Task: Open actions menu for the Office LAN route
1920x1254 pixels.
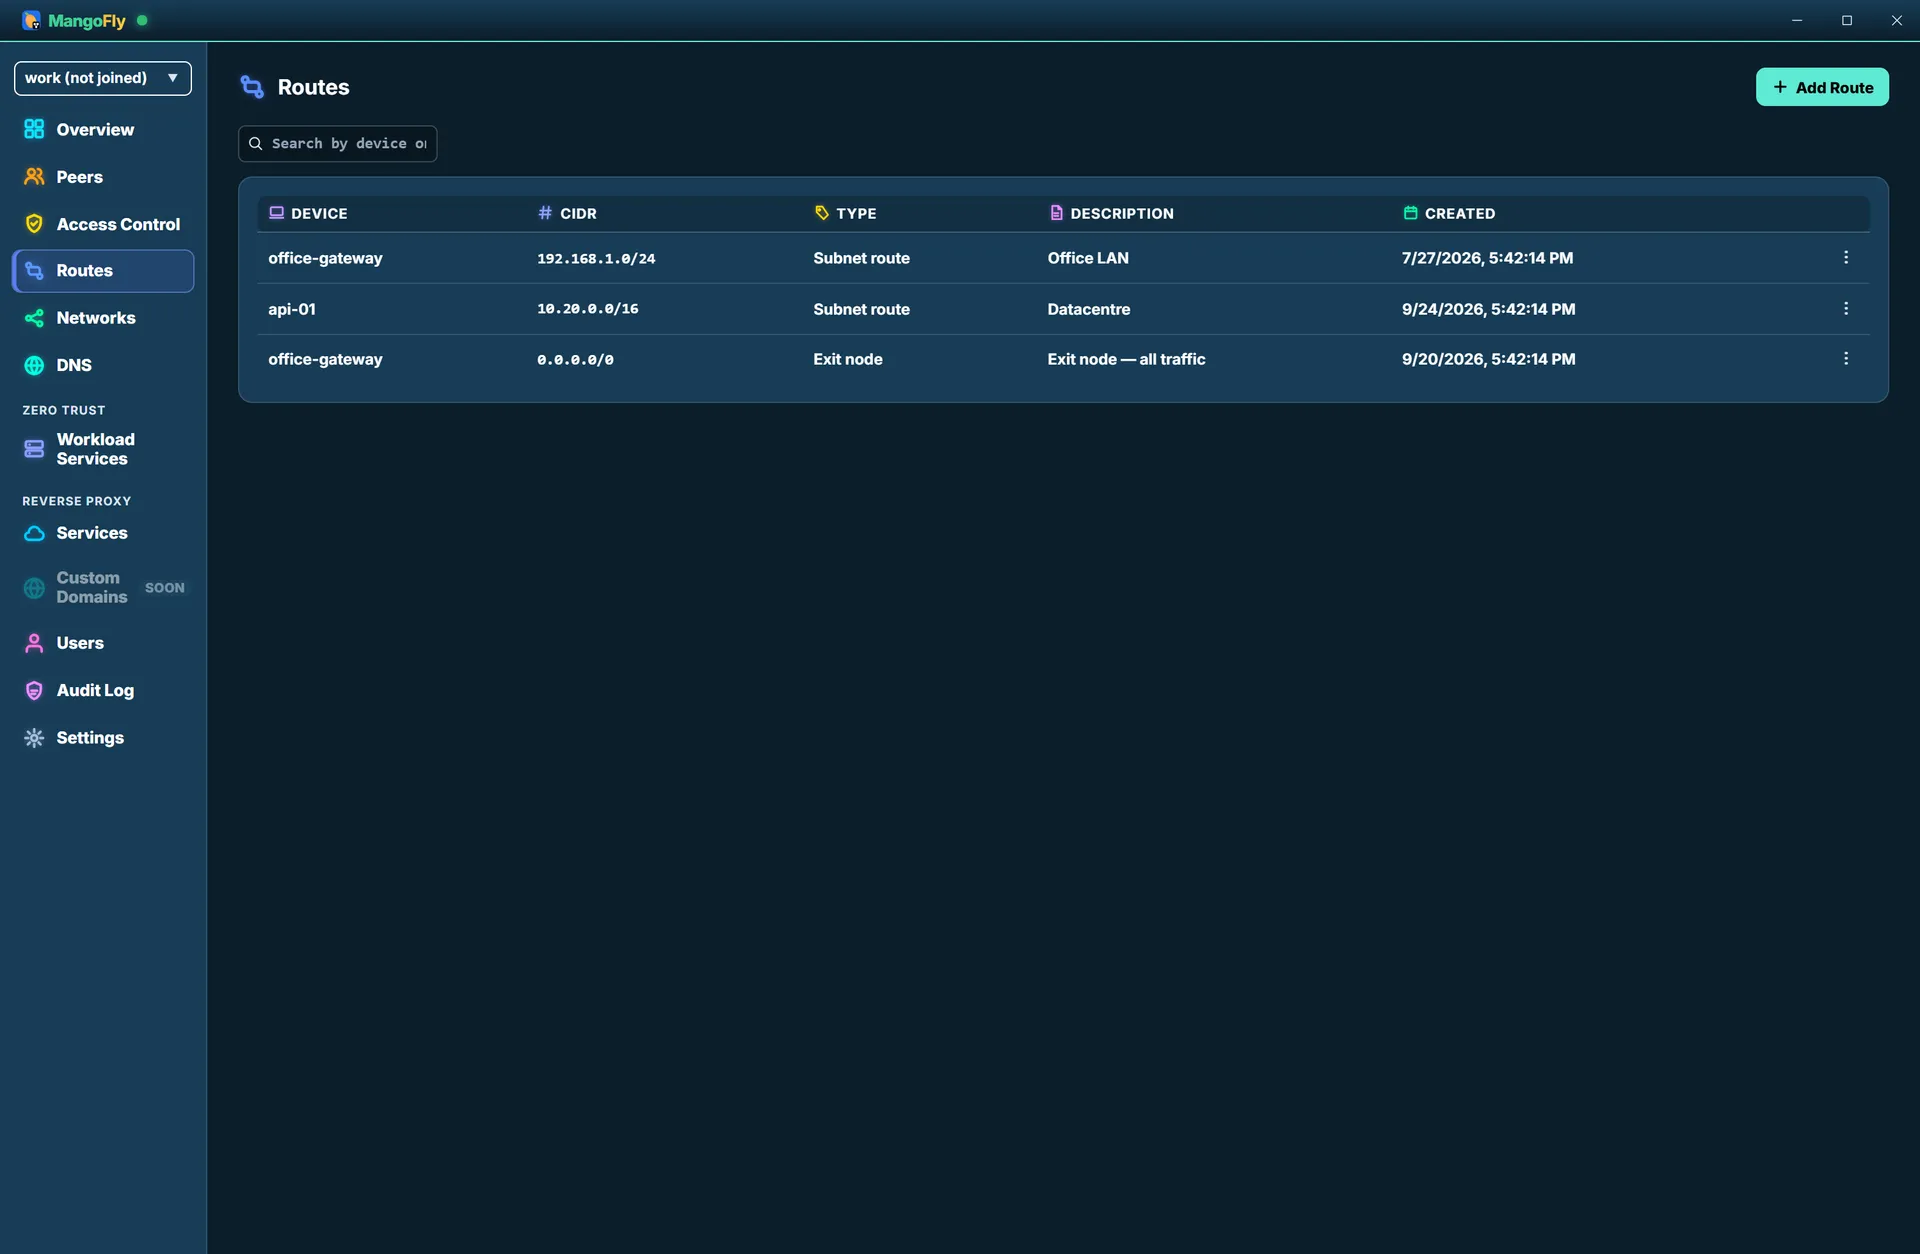Action: click(1846, 258)
